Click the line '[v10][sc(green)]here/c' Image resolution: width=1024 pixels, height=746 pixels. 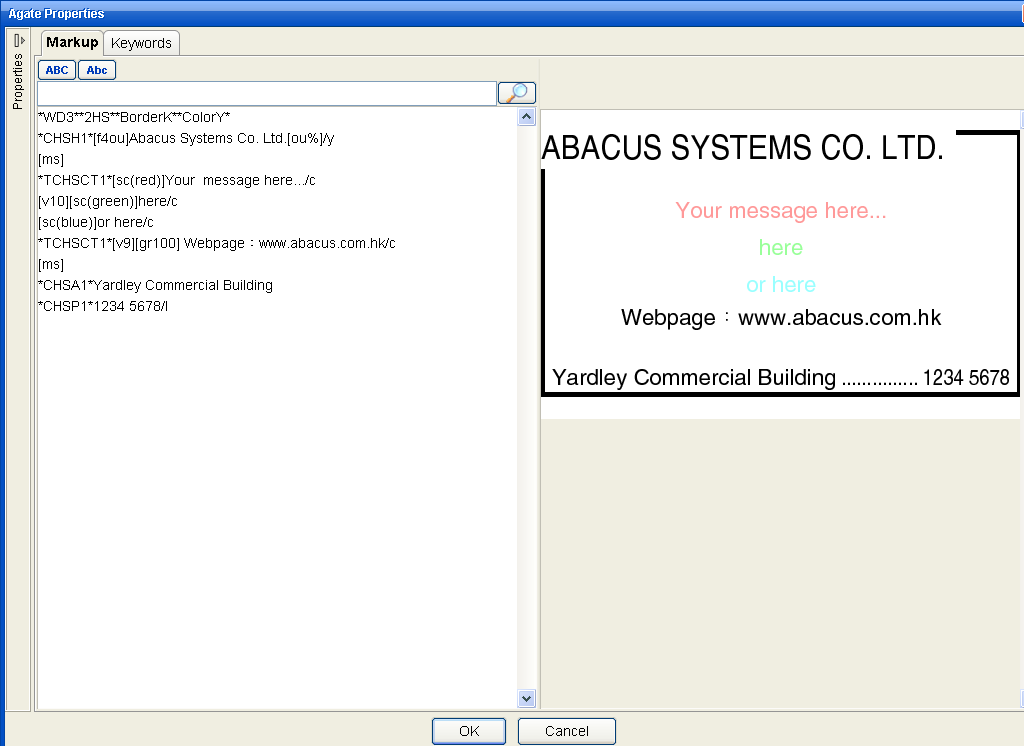pyautogui.click(x=108, y=201)
